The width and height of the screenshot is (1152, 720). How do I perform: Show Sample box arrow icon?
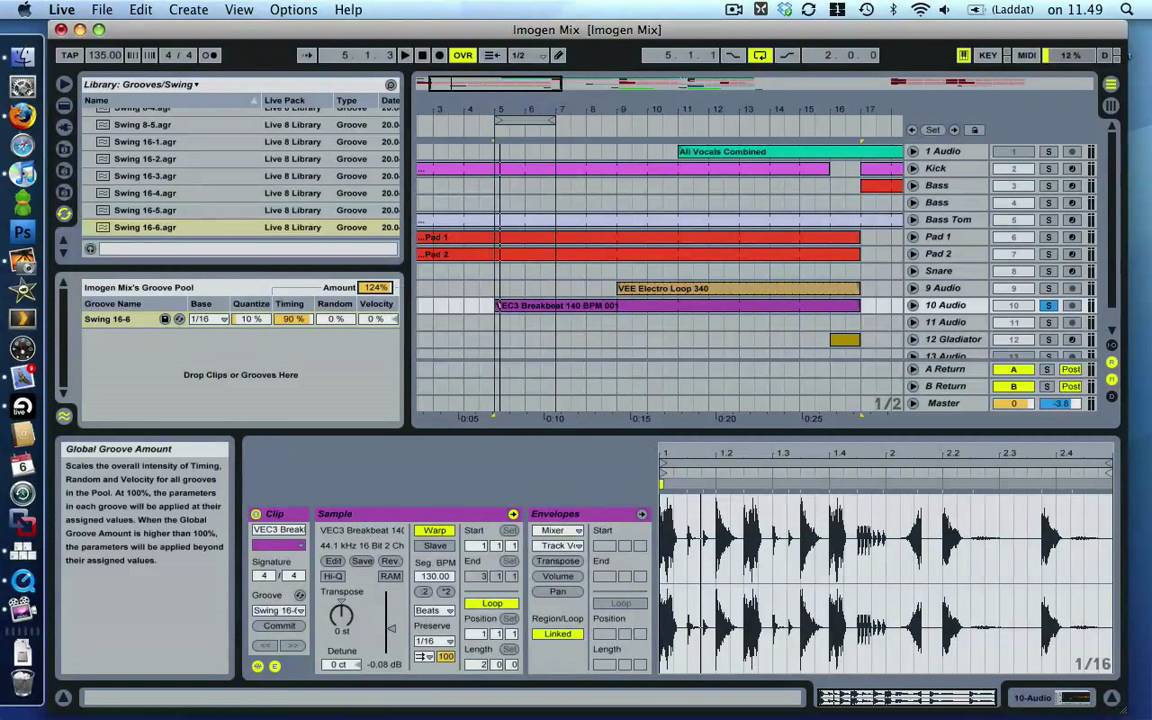513,514
